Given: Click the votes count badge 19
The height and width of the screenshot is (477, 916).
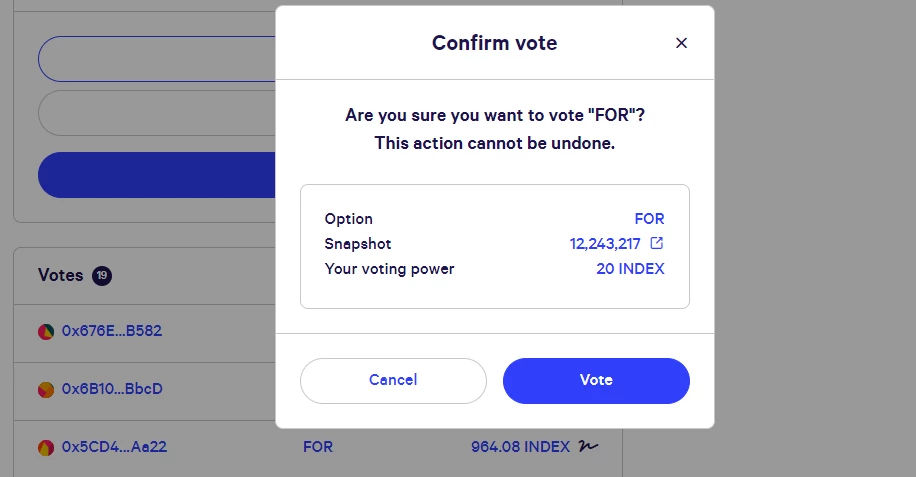Looking at the screenshot, I should click(102, 276).
